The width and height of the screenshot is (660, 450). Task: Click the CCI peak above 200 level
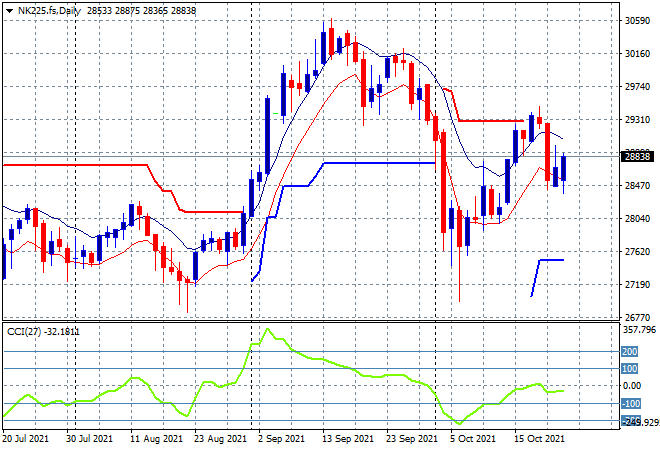coord(267,330)
